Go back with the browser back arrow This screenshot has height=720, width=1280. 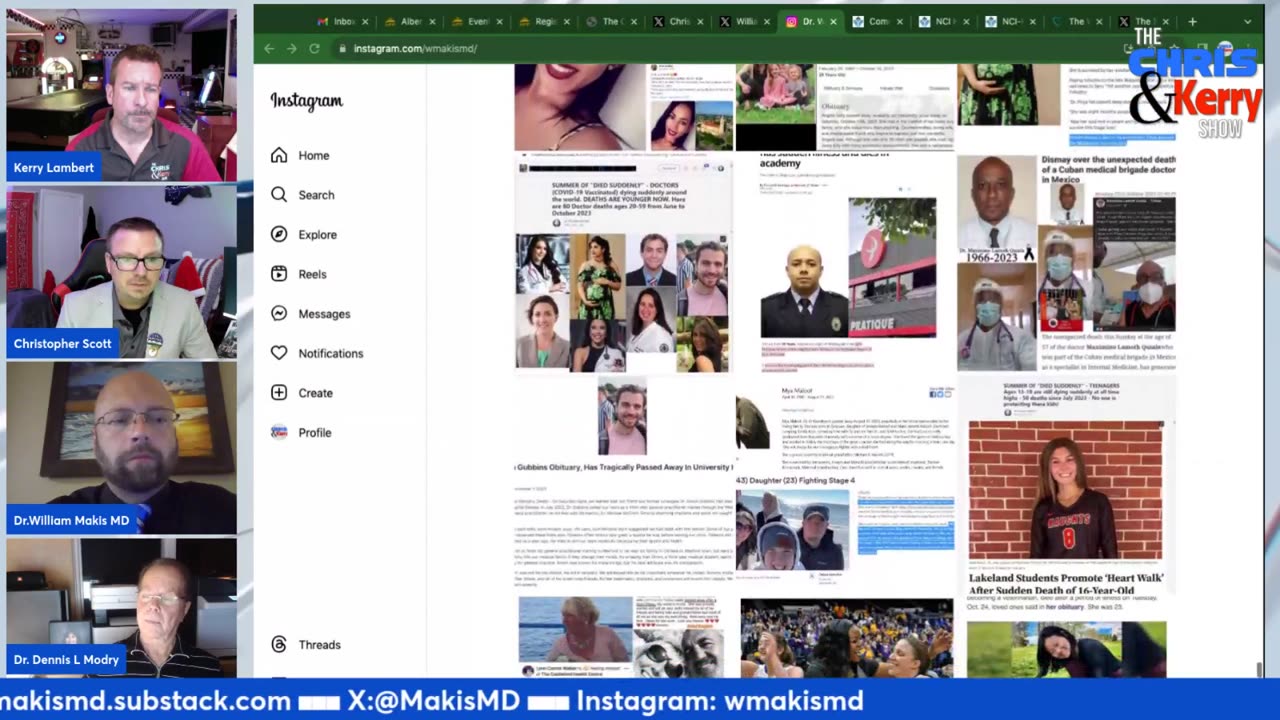click(x=269, y=48)
